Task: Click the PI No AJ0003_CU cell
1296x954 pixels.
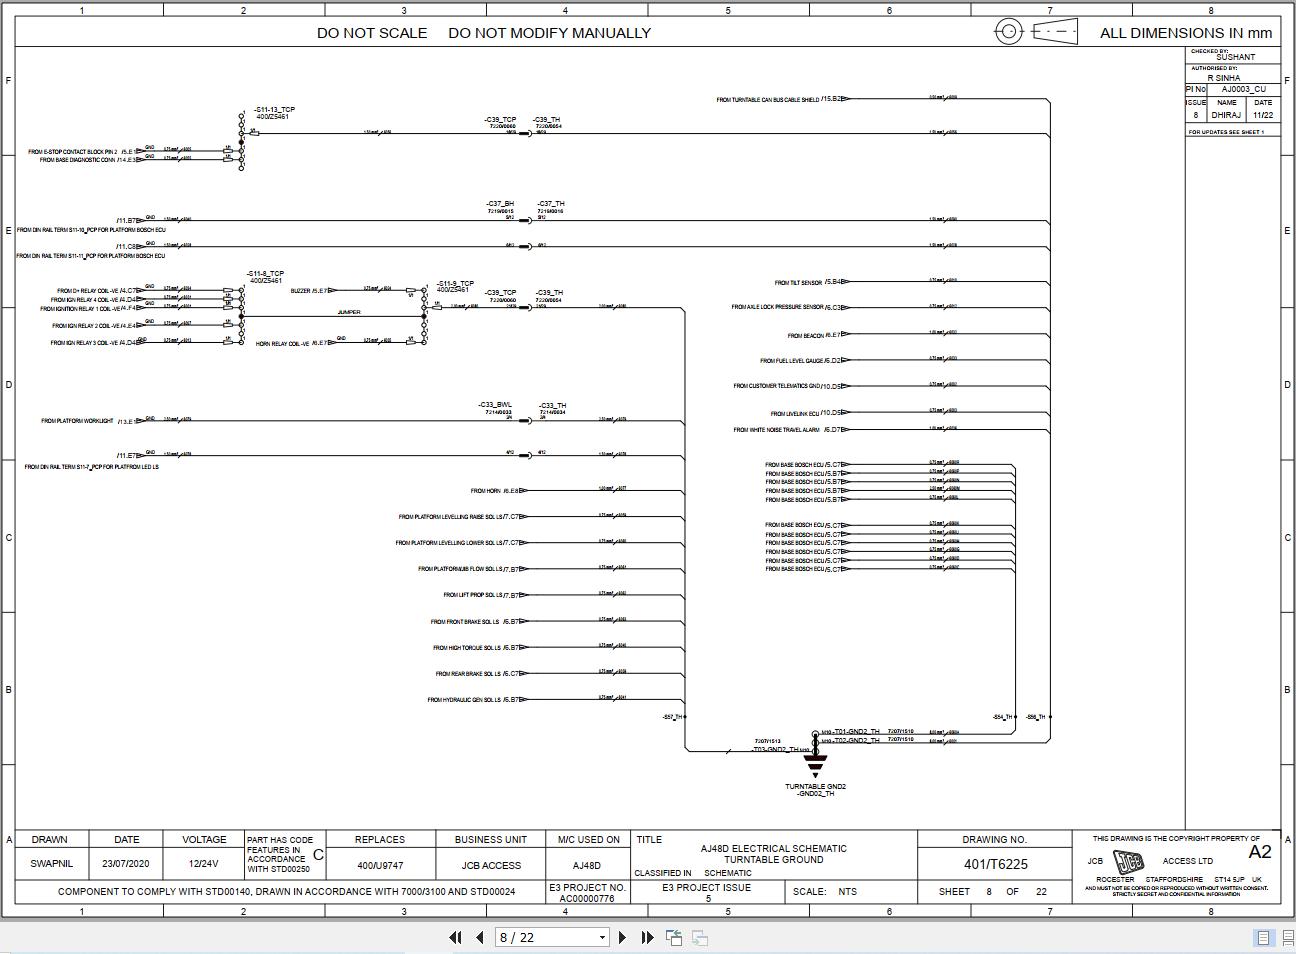Action: point(1243,89)
